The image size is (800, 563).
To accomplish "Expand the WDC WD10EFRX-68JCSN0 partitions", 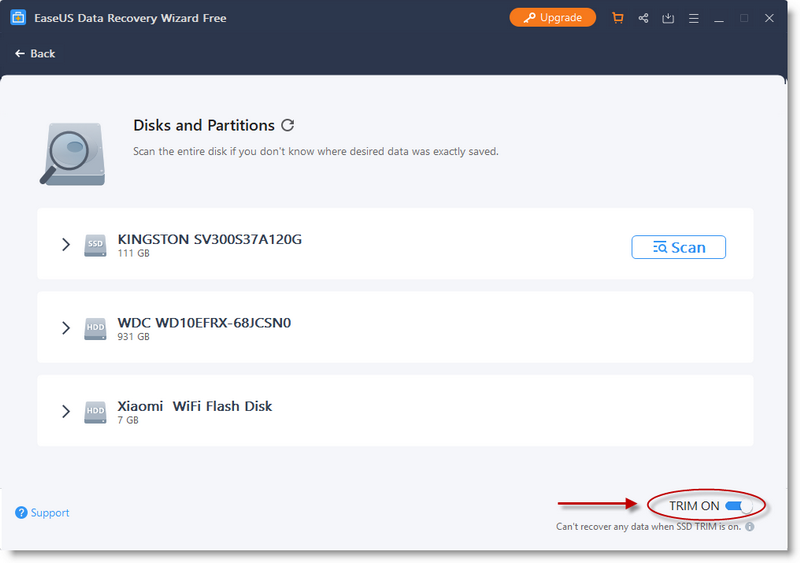I will [66, 328].
